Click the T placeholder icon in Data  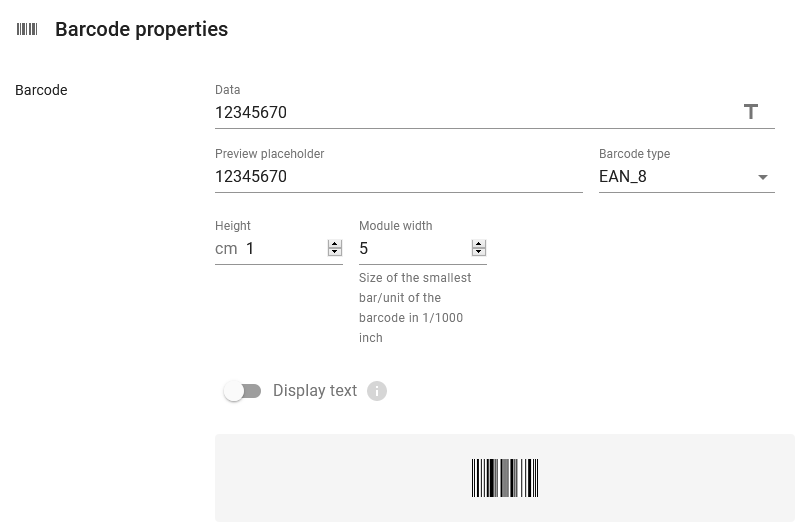point(751,112)
